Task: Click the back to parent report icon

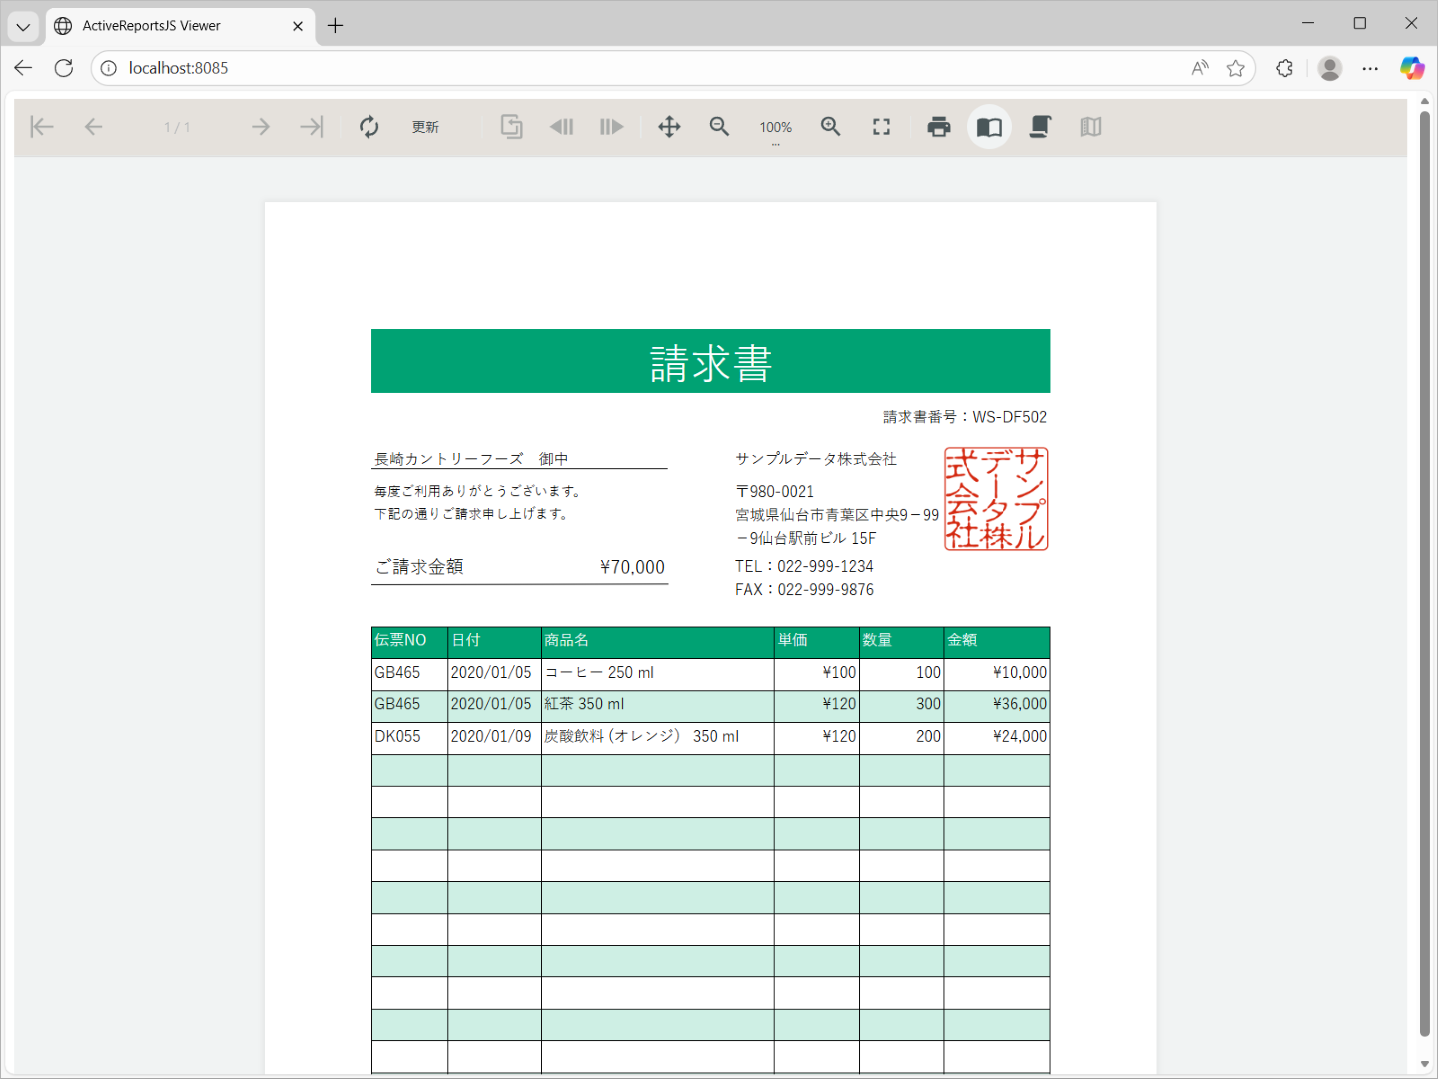Action: point(511,126)
